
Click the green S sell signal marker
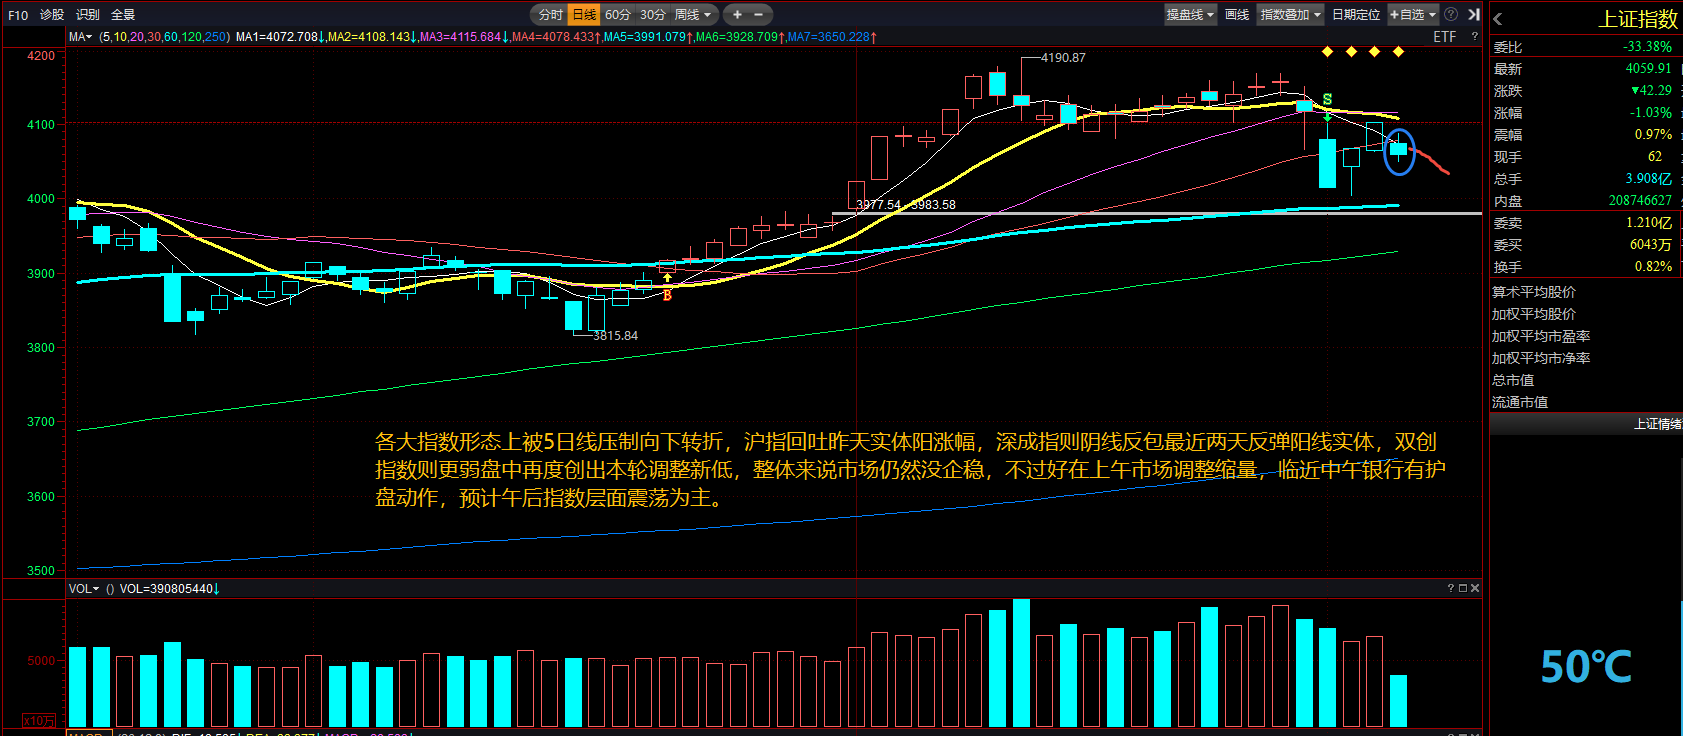tap(1327, 100)
